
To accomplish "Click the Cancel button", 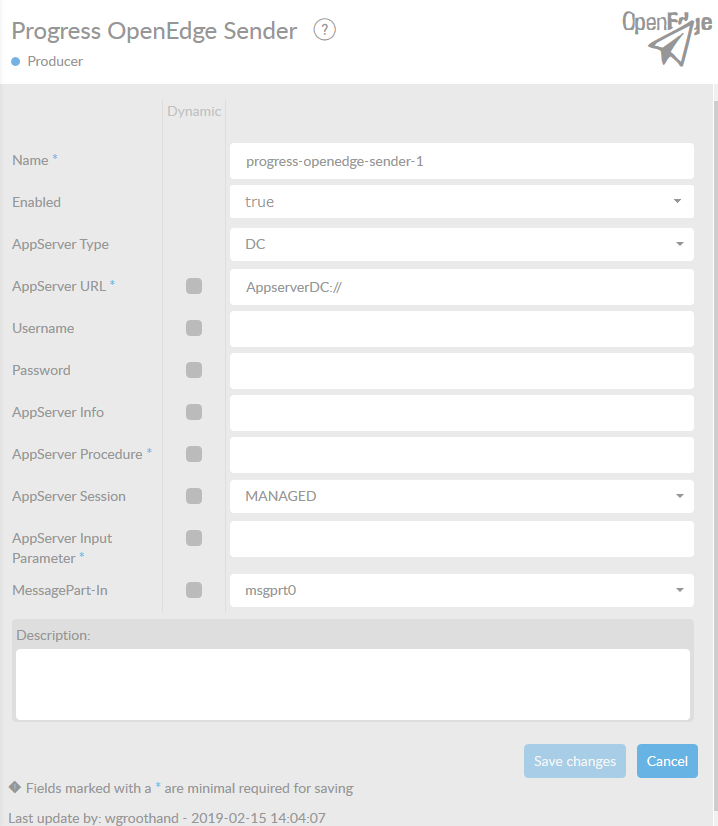I will (x=667, y=761).
